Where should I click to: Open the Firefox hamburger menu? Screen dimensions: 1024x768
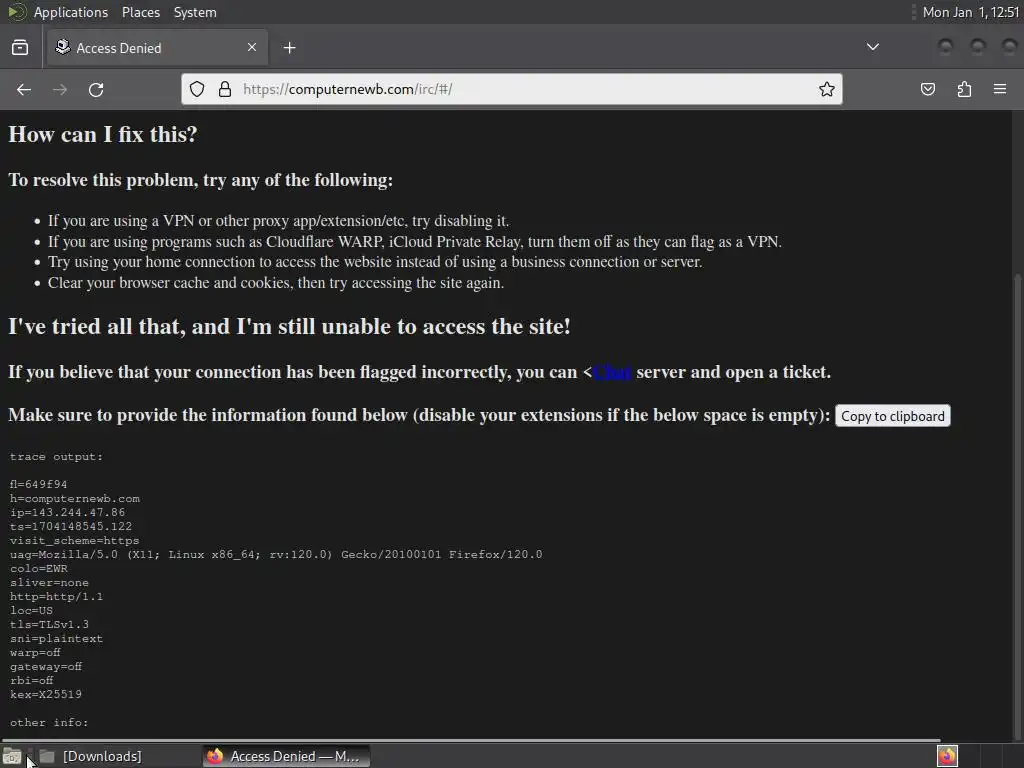1000,89
